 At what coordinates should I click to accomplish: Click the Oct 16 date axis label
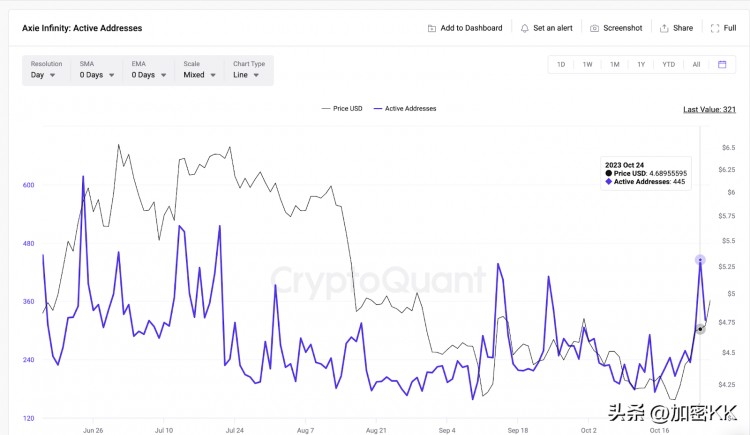(x=659, y=430)
